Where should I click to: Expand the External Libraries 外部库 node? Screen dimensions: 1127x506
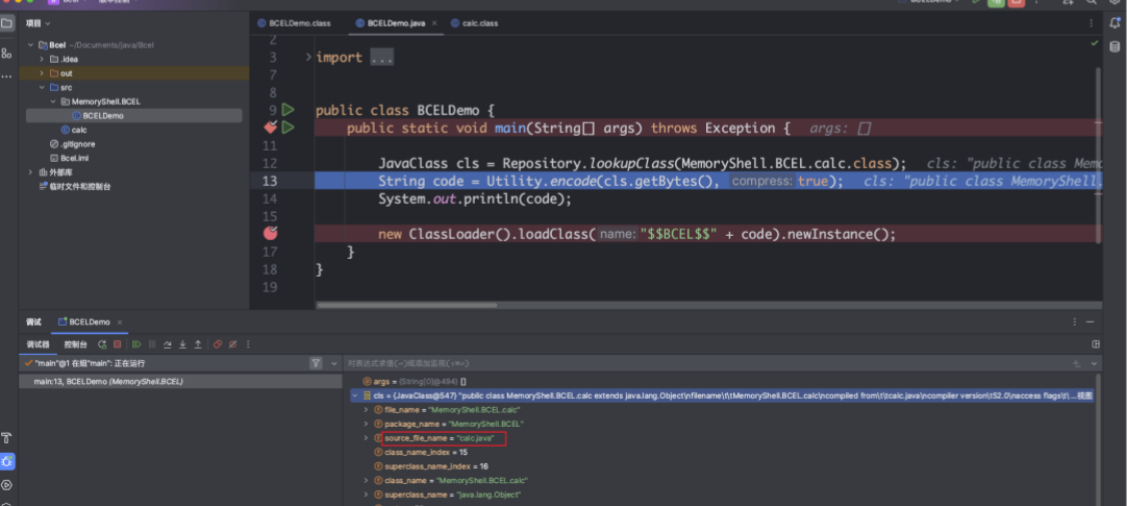coord(31,172)
